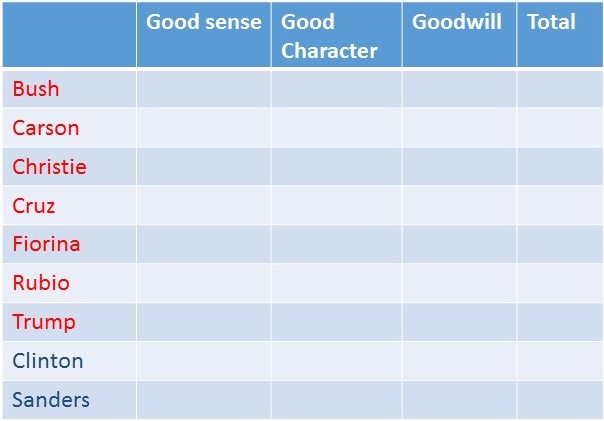Select the Rubio row label
Image resolution: width=604 pixels, height=421 pixels.
41,283
